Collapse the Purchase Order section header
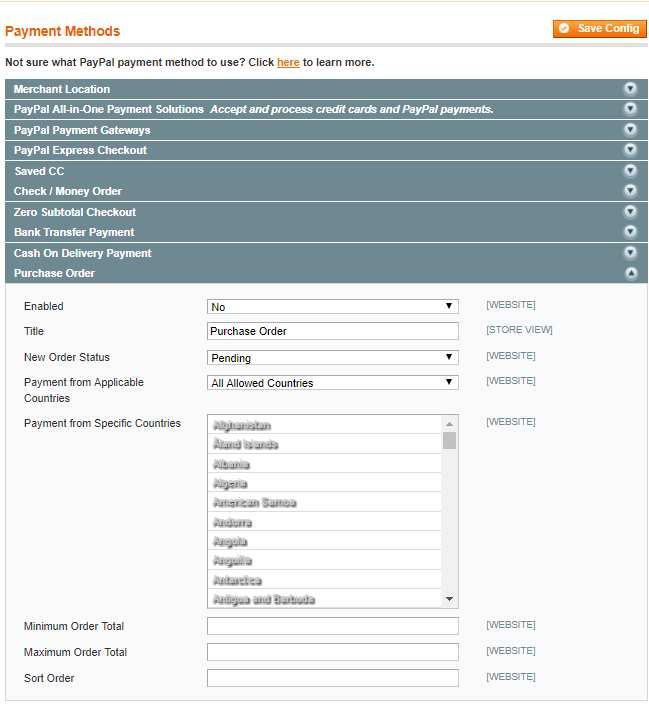This screenshot has width=649, height=704. click(326, 273)
